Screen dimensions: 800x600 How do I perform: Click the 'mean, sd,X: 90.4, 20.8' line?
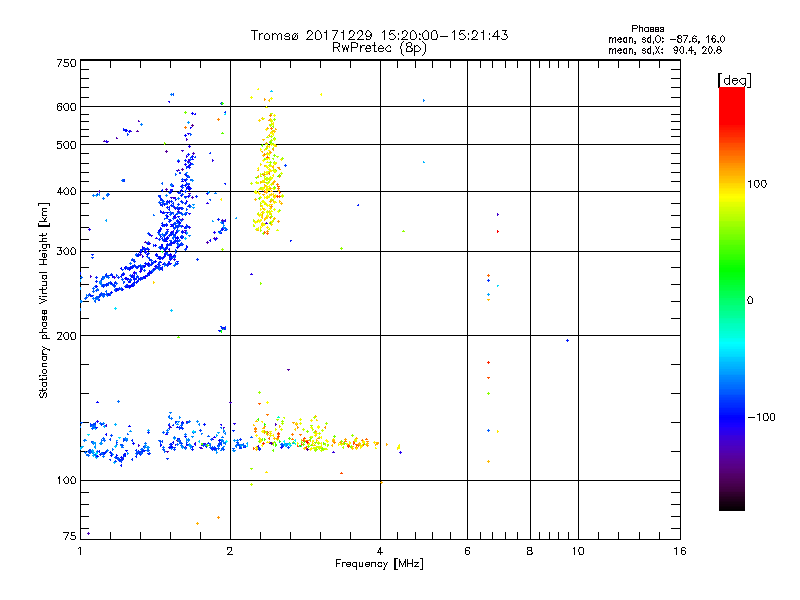[x=665, y=50]
